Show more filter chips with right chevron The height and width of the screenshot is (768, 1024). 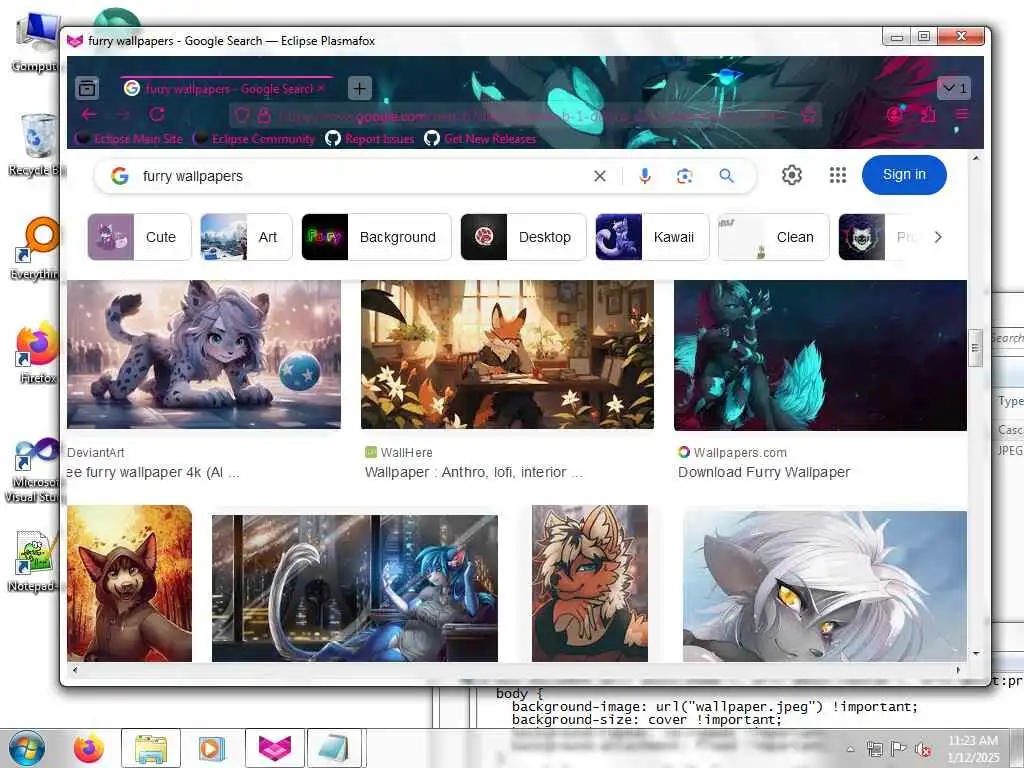[x=938, y=237]
